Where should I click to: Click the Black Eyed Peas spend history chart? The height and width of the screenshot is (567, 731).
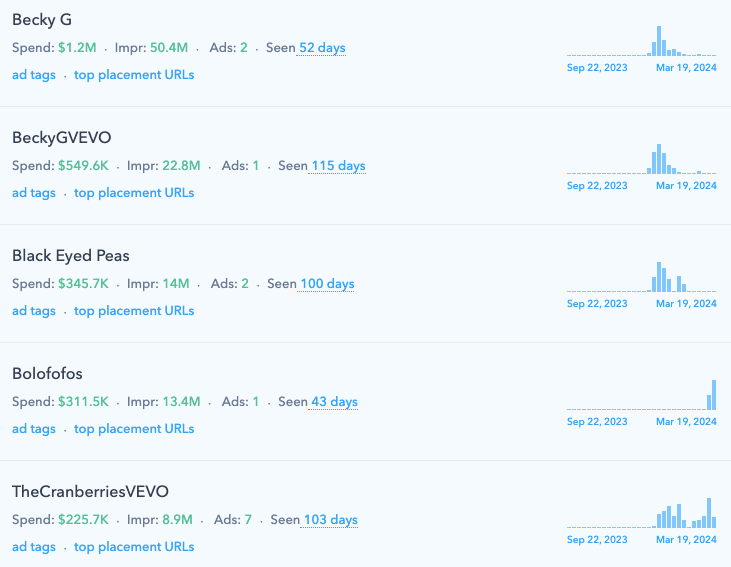(641, 277)
